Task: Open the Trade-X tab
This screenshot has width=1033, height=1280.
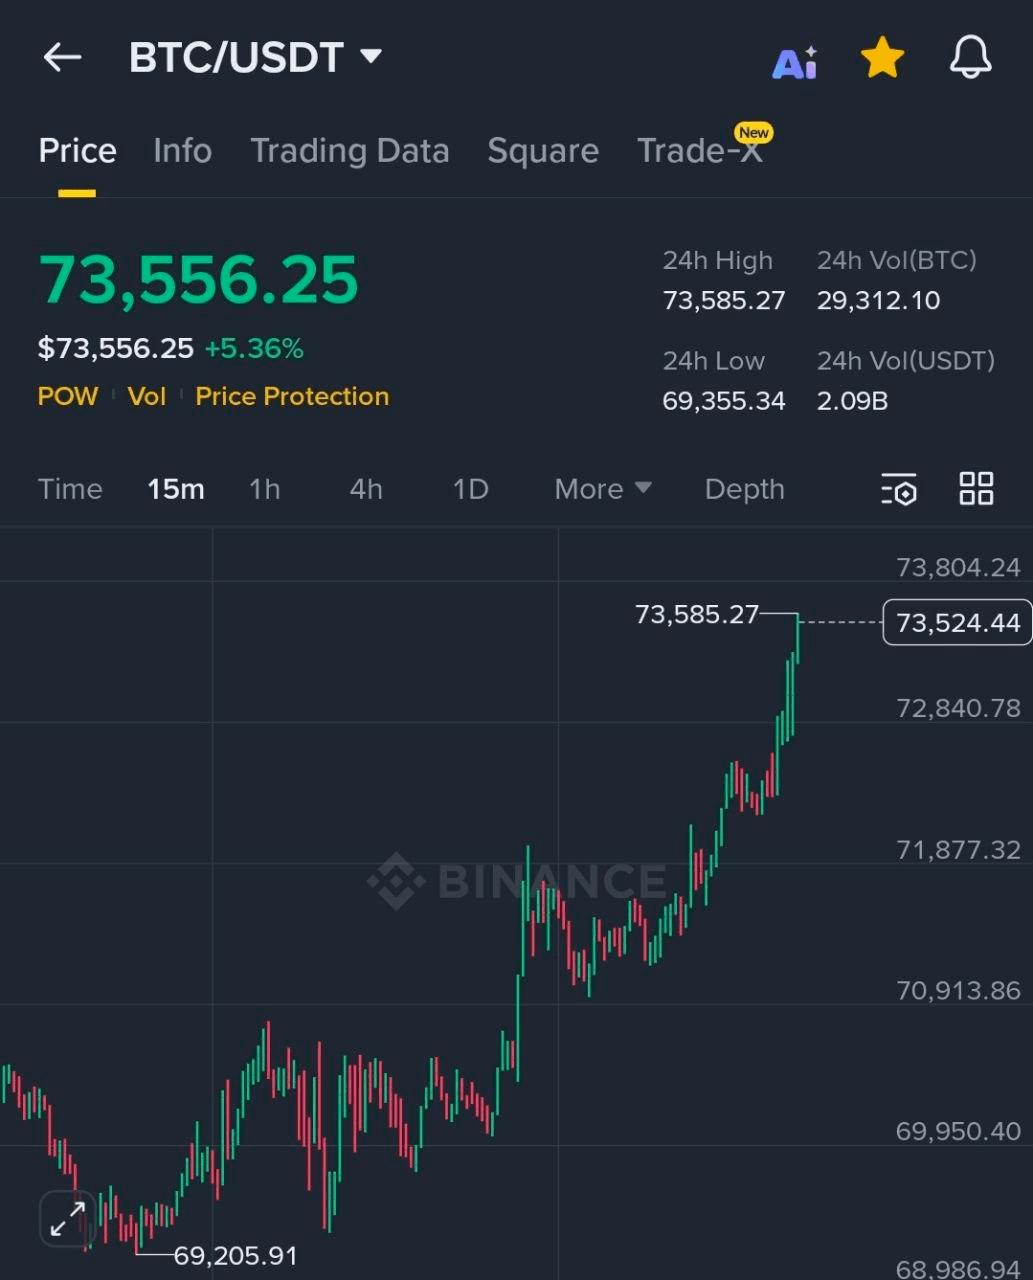Action: point(700,151)
